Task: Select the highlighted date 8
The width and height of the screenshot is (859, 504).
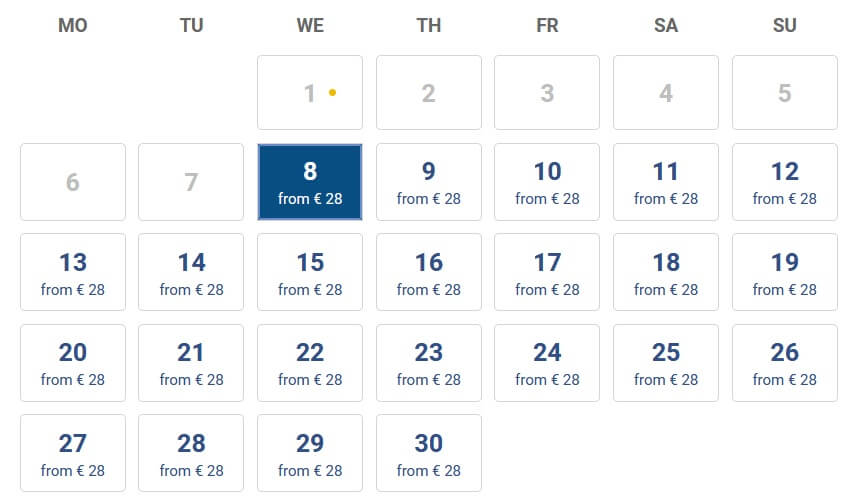Action: point(310,182)
